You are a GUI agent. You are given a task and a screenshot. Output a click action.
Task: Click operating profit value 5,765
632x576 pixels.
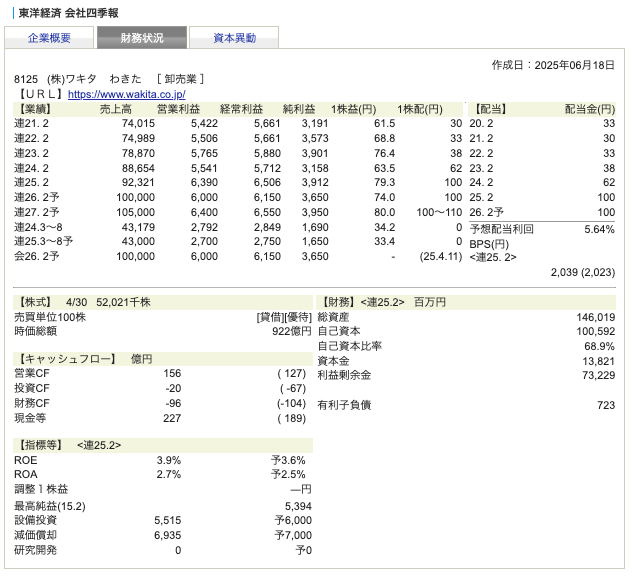204,153
